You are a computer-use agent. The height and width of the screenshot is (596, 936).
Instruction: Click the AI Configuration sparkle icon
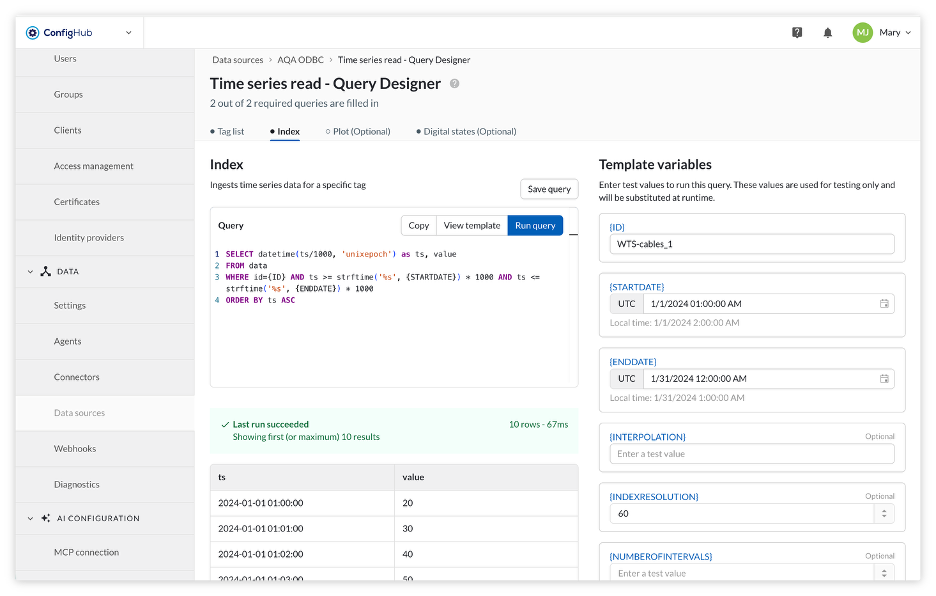tap(45, 518)
